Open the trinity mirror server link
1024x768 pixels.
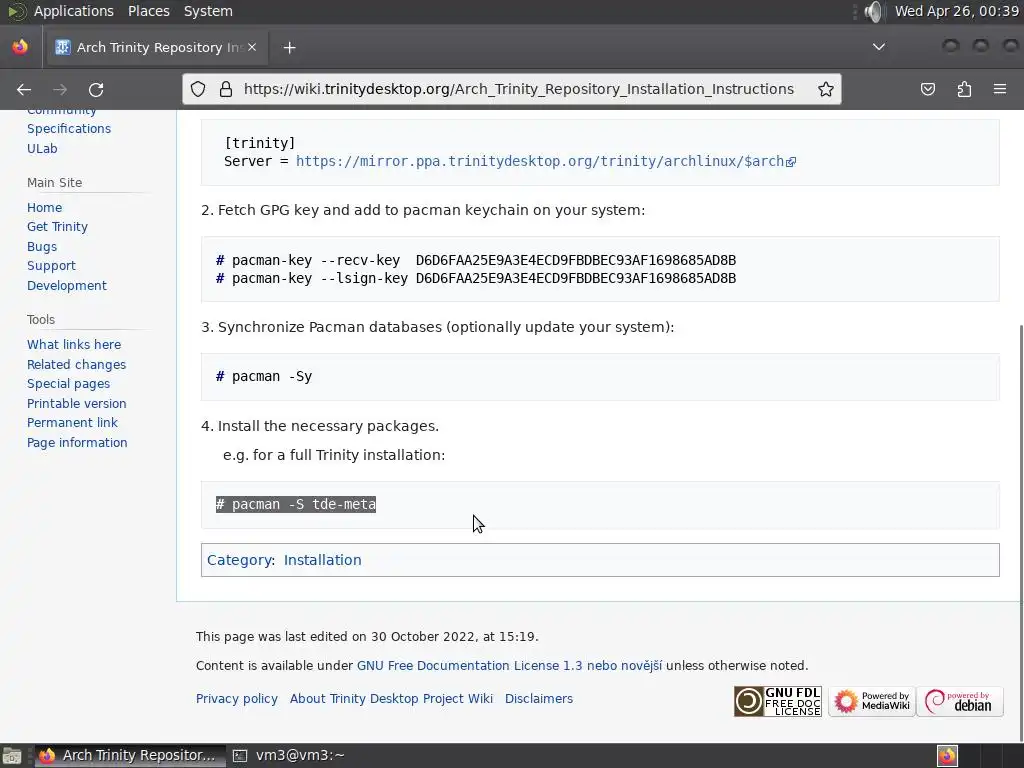[545, 161]
